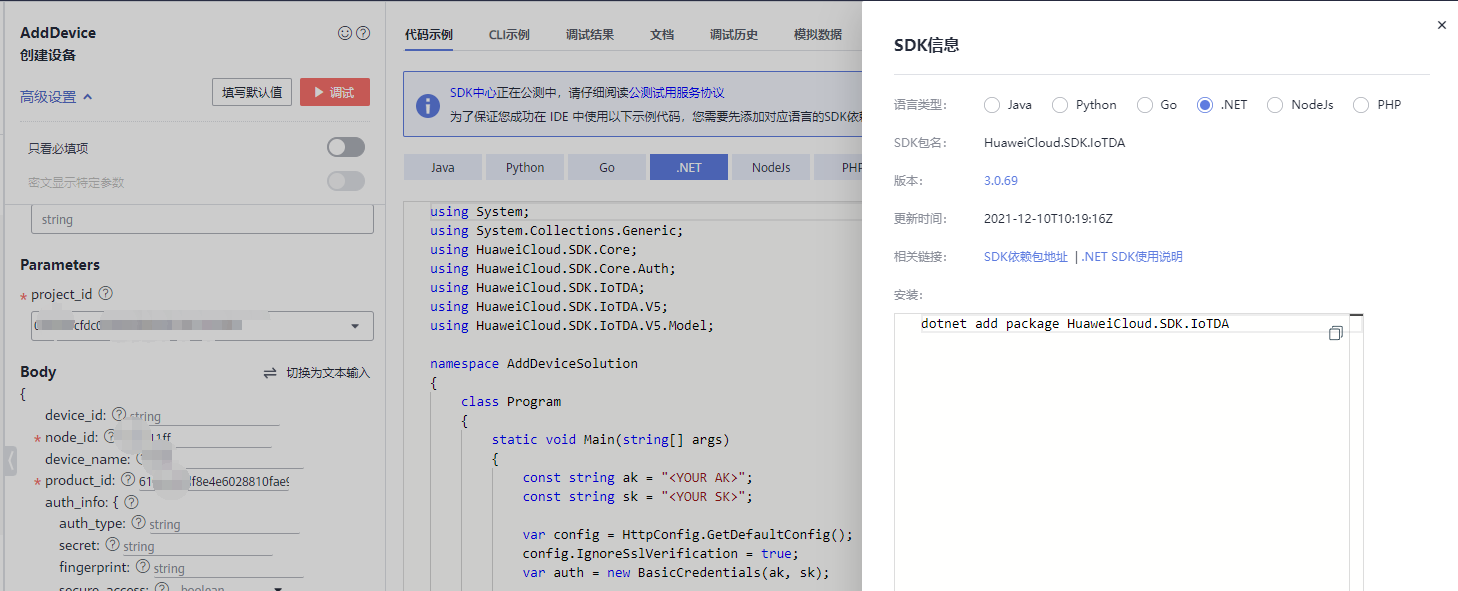The width and height of the screenshot is (1458, 591).
Task: Click the node_id input field
Action: 195,437
